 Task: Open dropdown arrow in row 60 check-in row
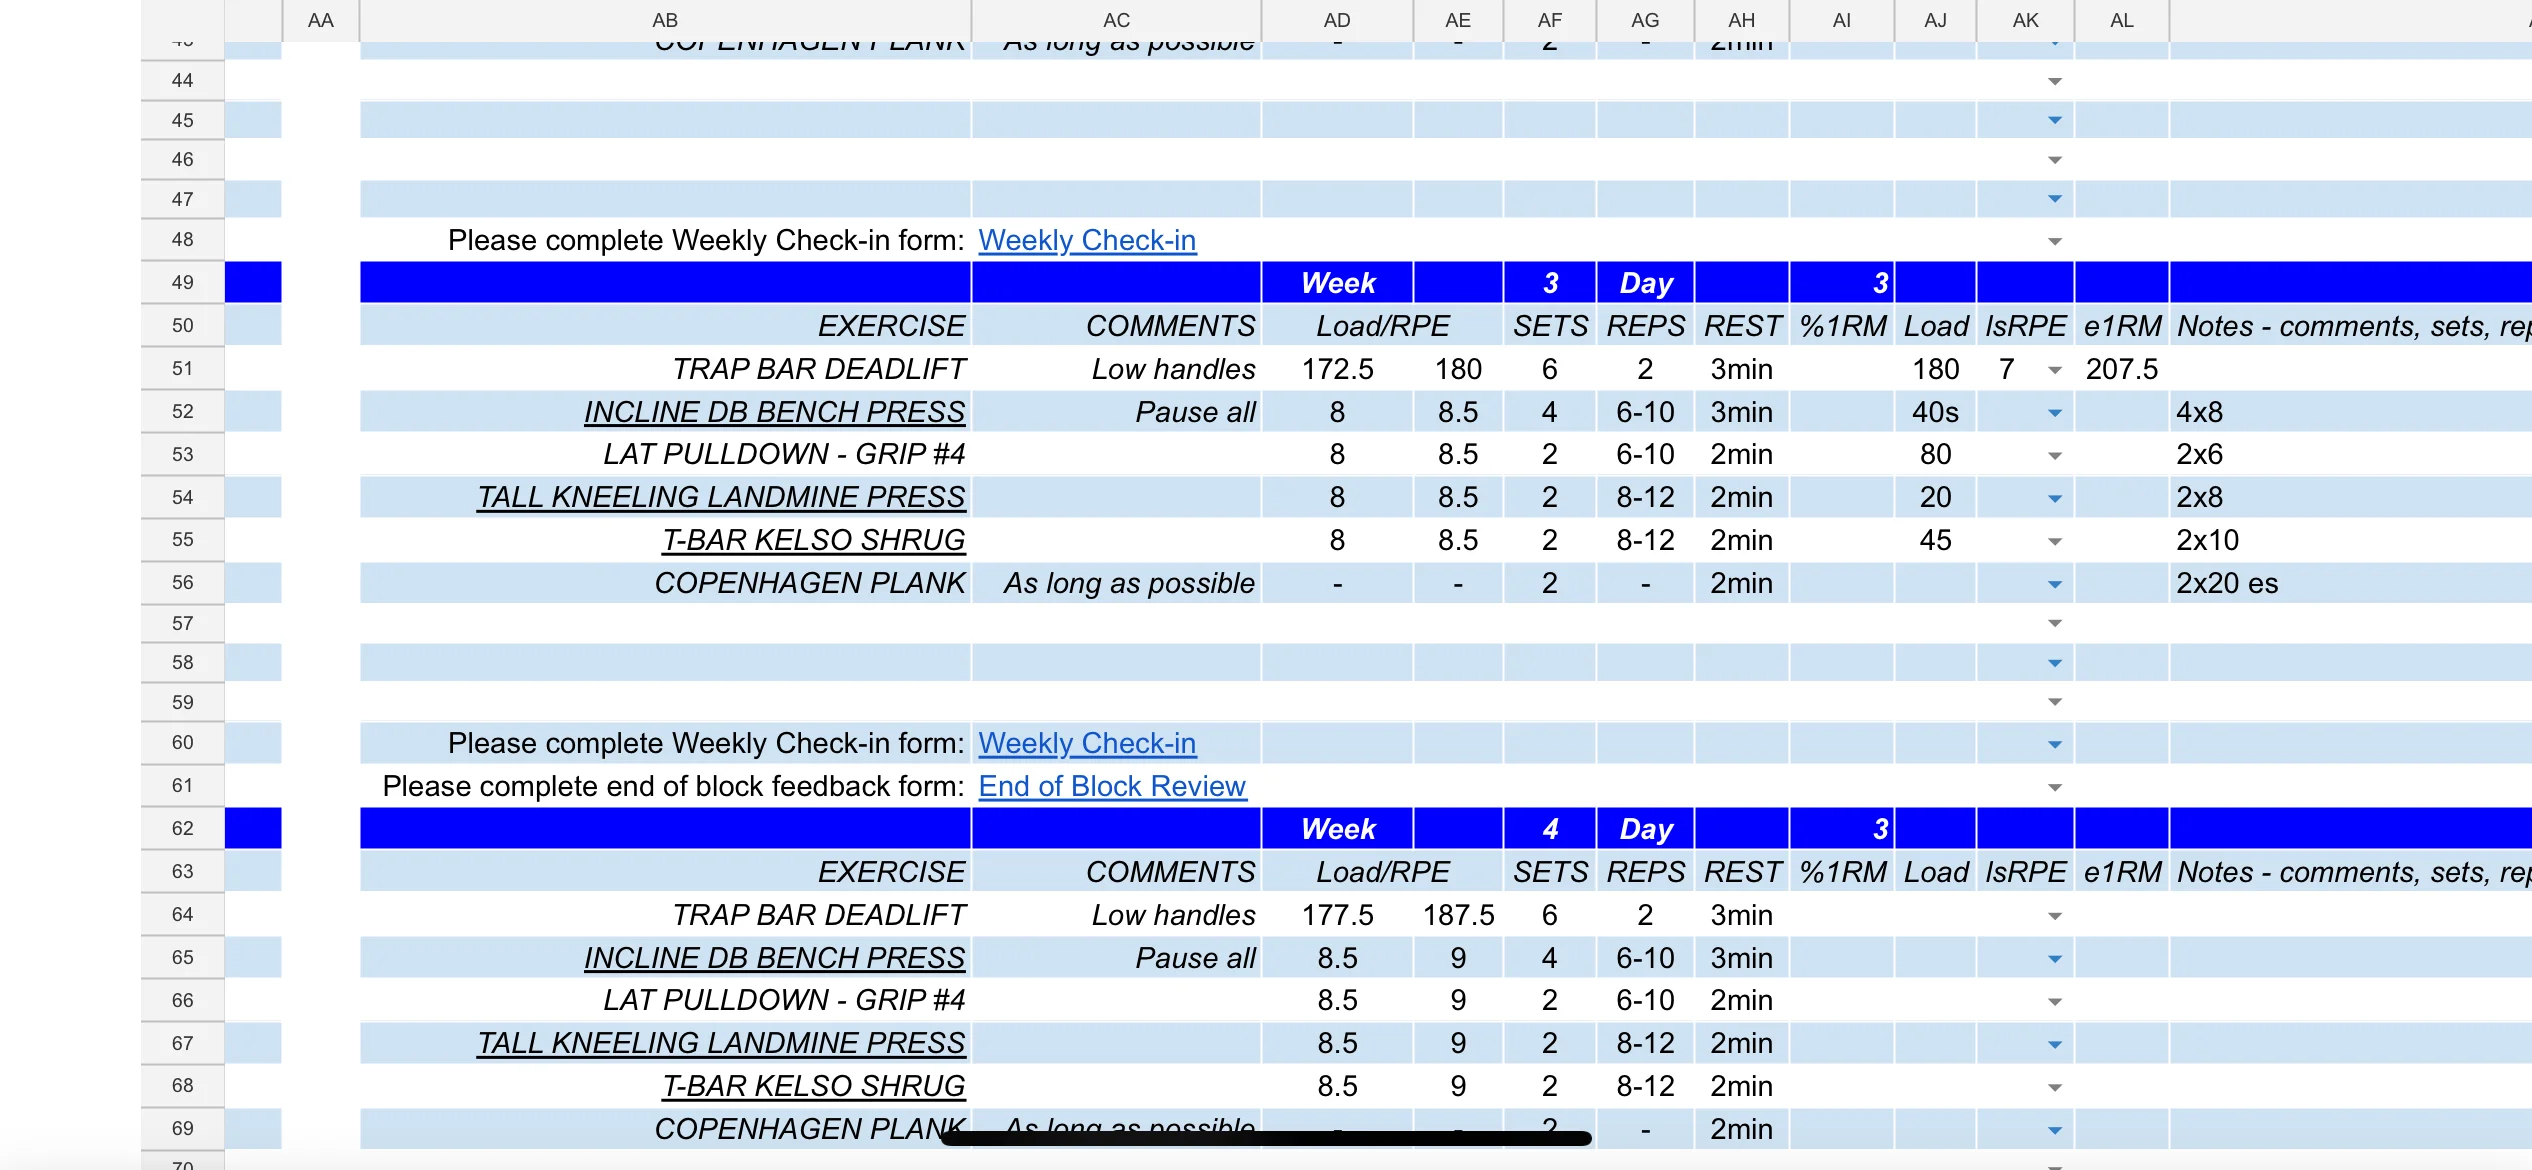(2054, 744)
